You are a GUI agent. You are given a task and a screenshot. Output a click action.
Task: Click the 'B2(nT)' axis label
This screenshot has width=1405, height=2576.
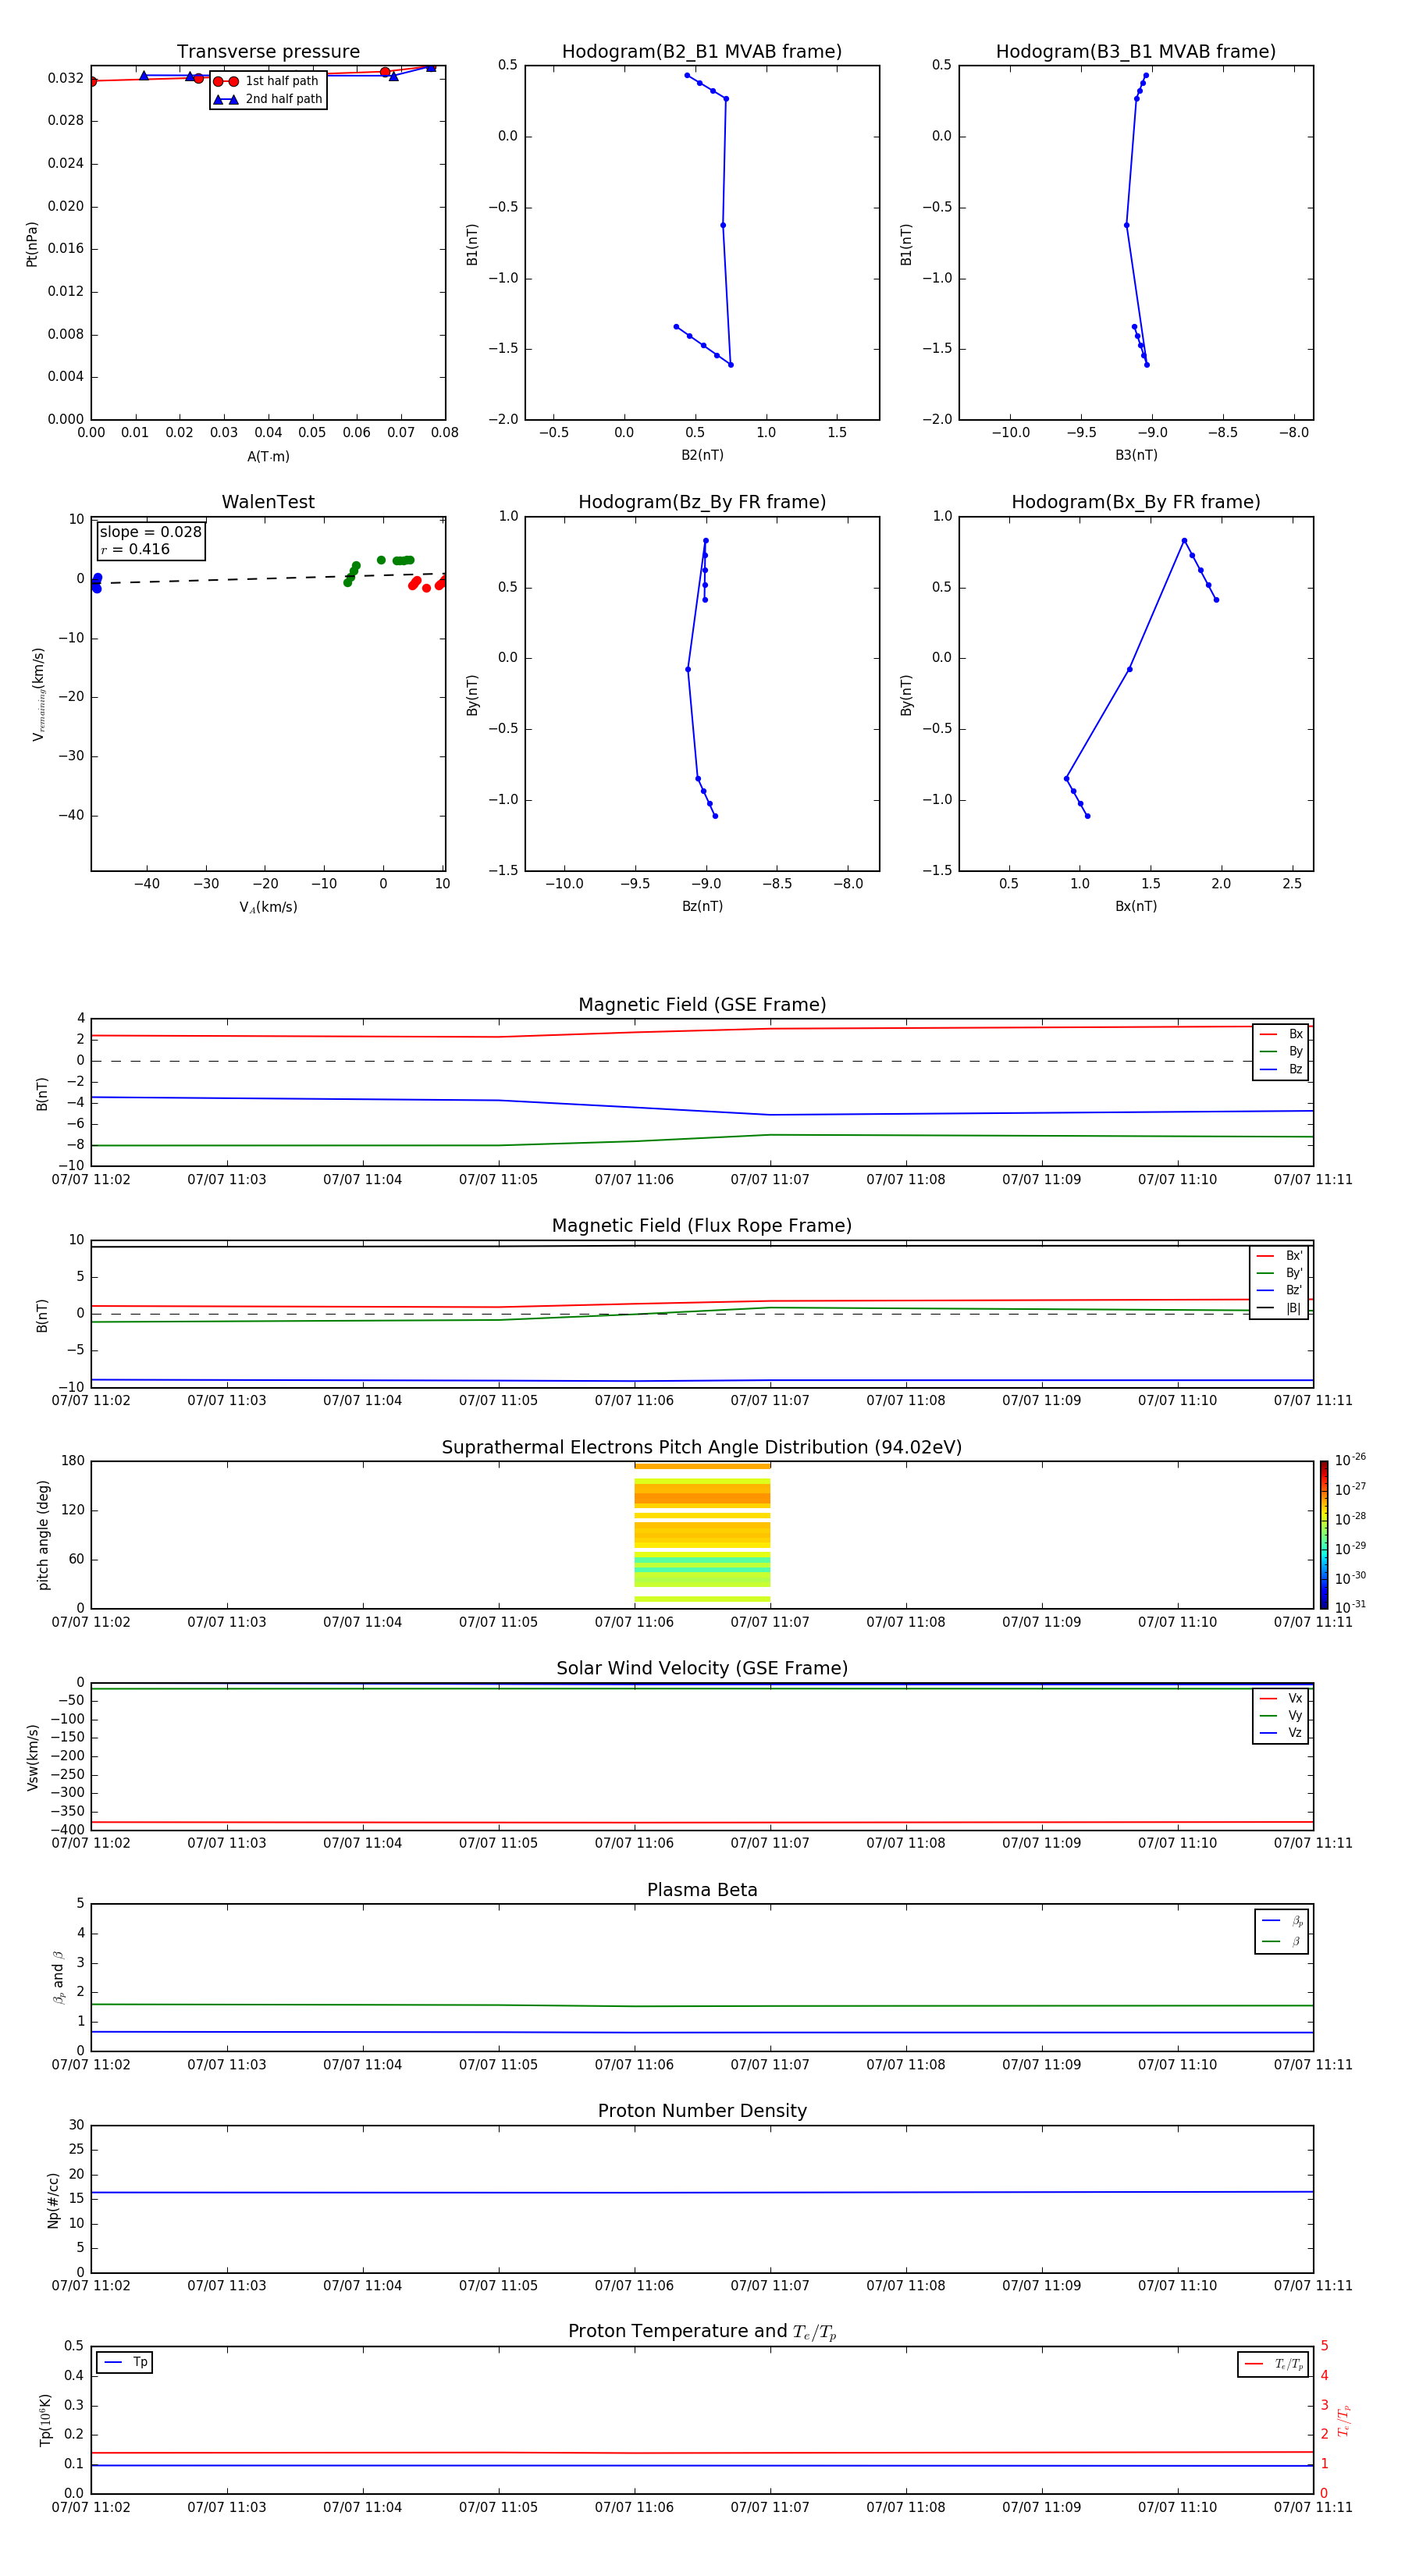tap(702, 455)
